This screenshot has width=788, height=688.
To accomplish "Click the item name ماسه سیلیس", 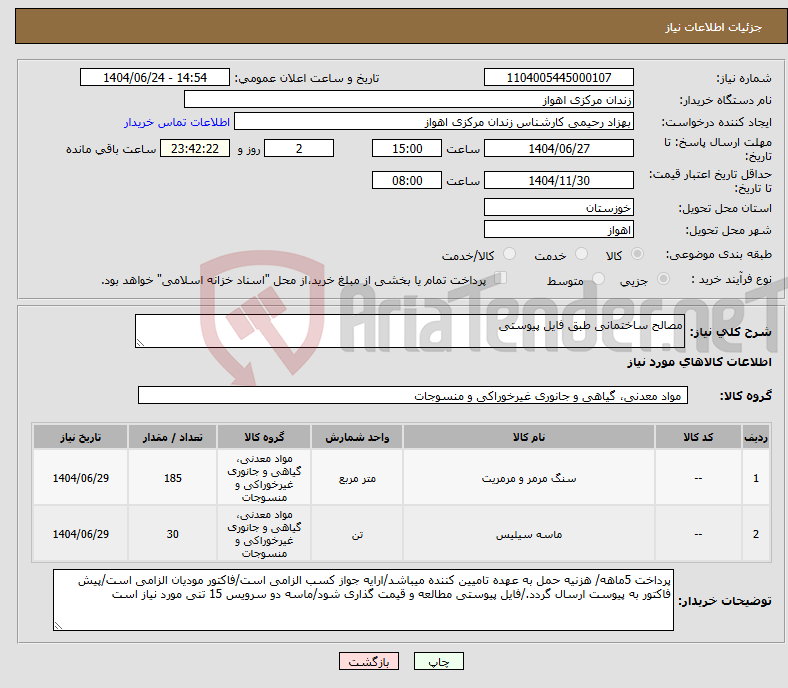I will pos(529,534).
